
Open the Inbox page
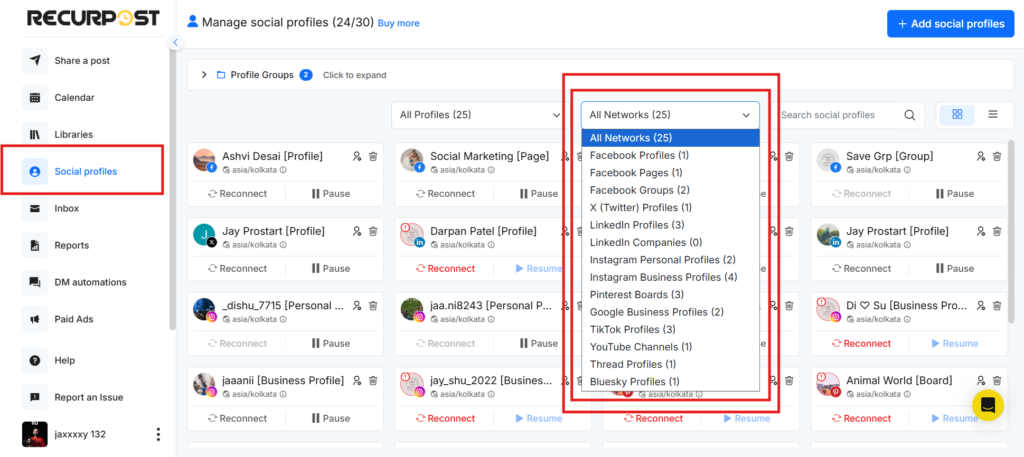(x=66, y=209)
